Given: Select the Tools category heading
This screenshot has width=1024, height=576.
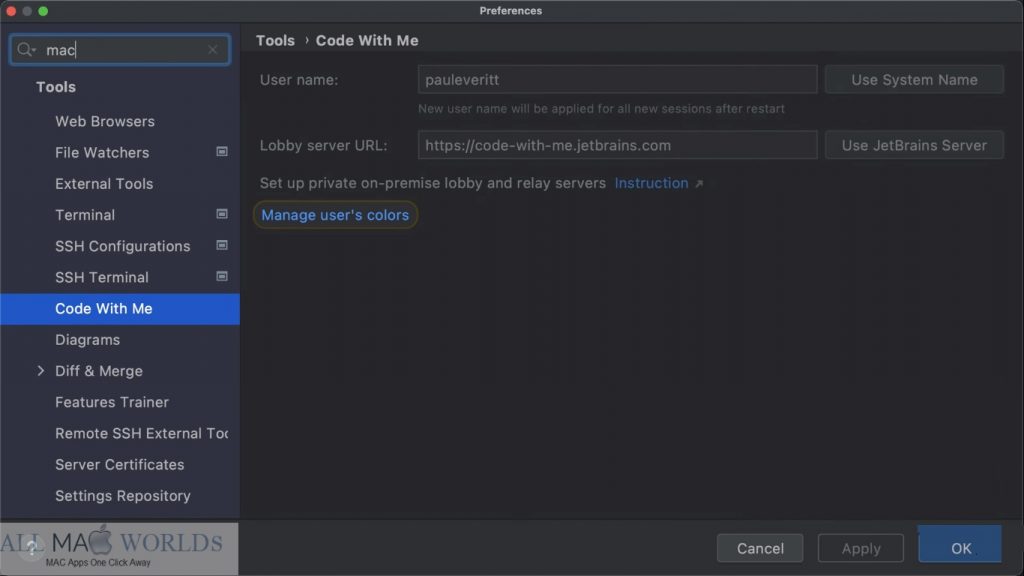Looking at the screenshot, I should pos(56,87).
